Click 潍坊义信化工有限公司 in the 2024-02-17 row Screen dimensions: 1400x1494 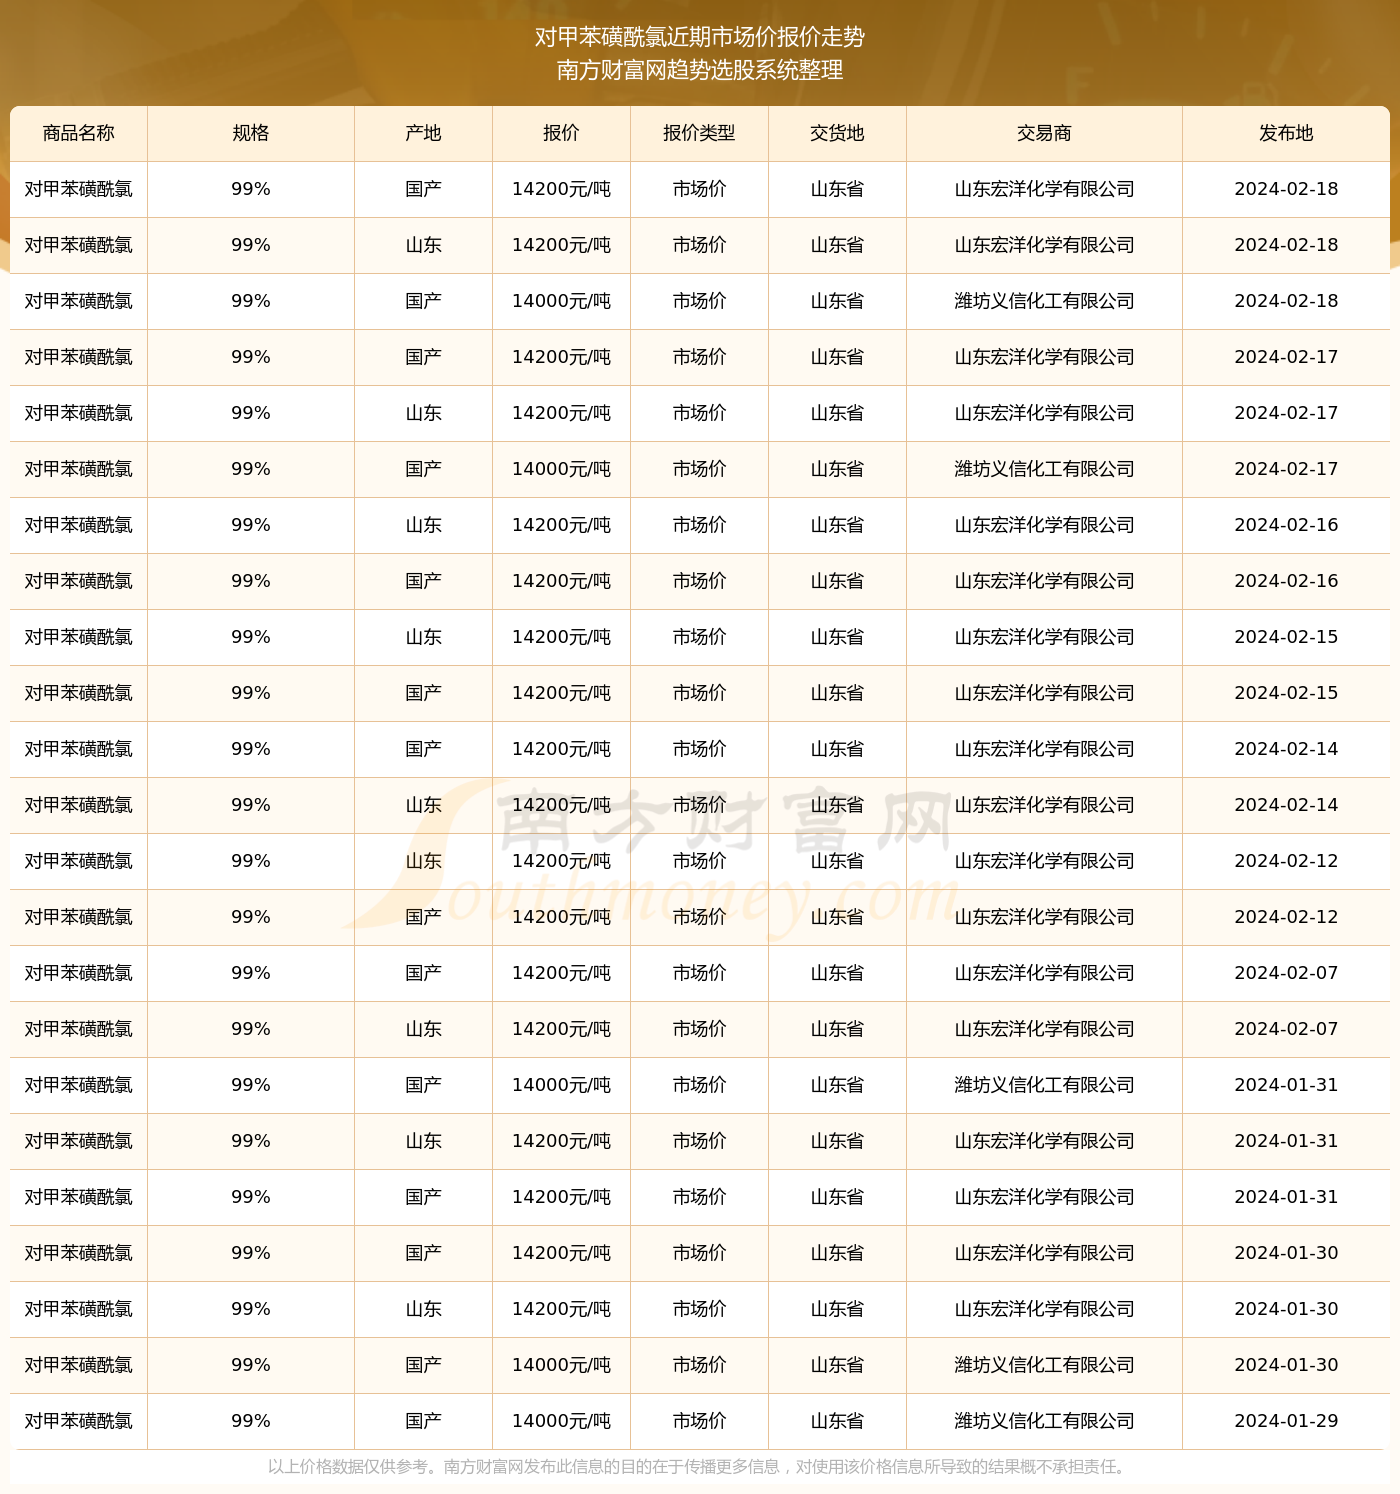pos(1044,469)
